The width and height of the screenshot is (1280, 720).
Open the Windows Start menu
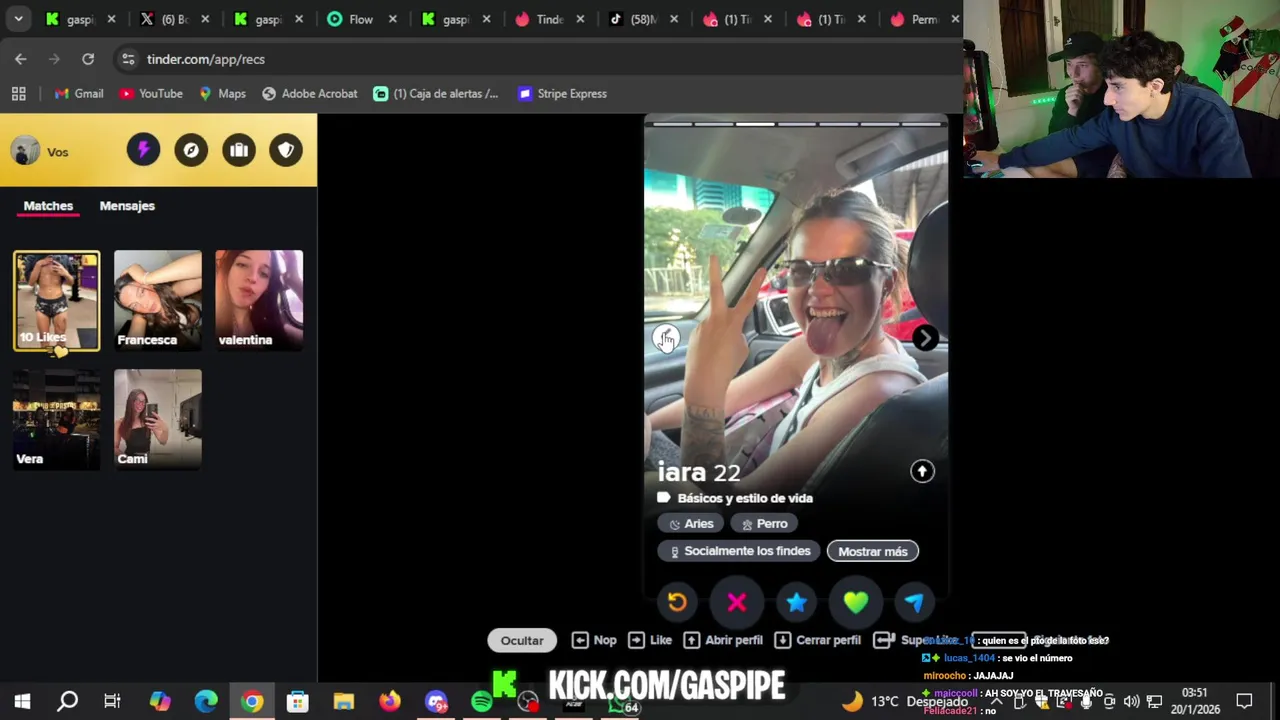pyautogui.click(x=22, y=701)
